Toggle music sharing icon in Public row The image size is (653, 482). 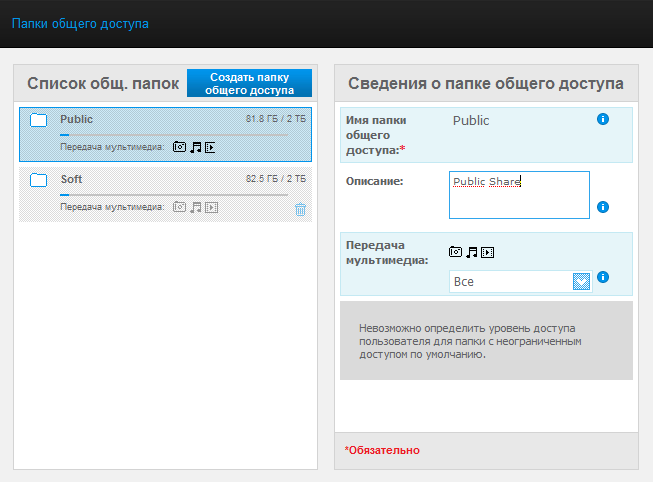coord(196,147)
